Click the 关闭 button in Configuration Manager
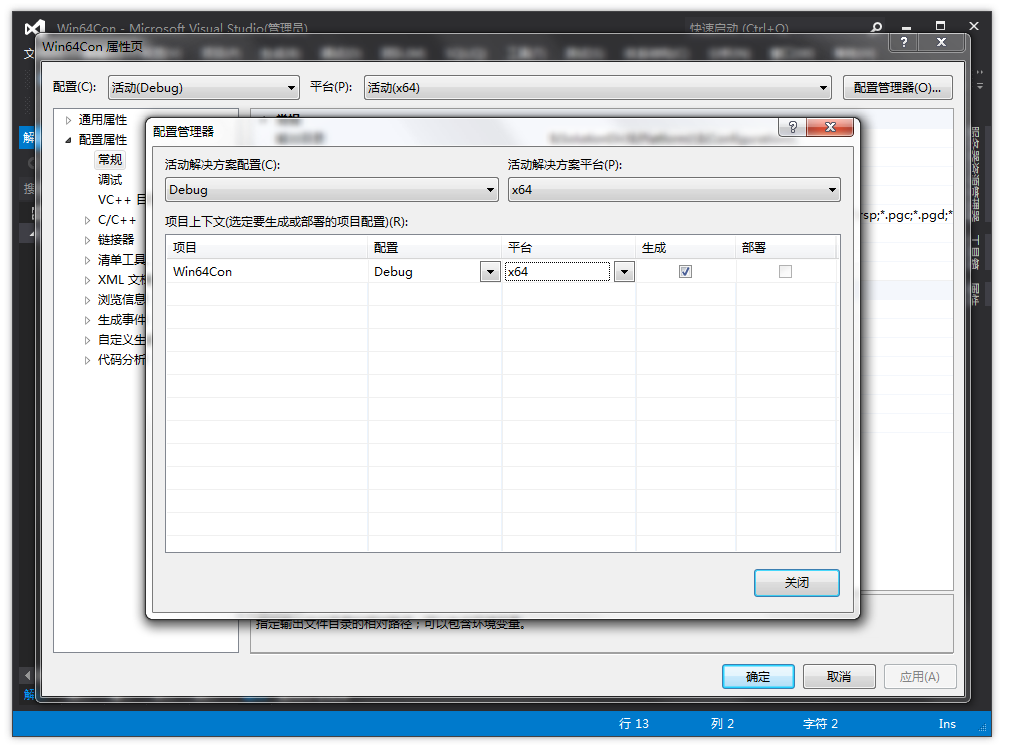Viewport: 1009px width, 755px height. coord(797,583)
